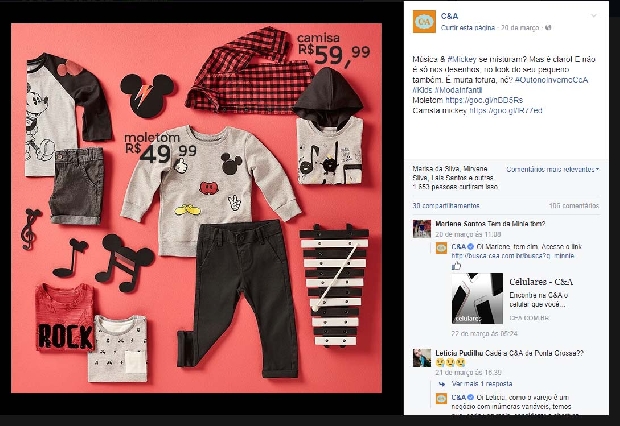Open the #Mickey hashtag

461,59
